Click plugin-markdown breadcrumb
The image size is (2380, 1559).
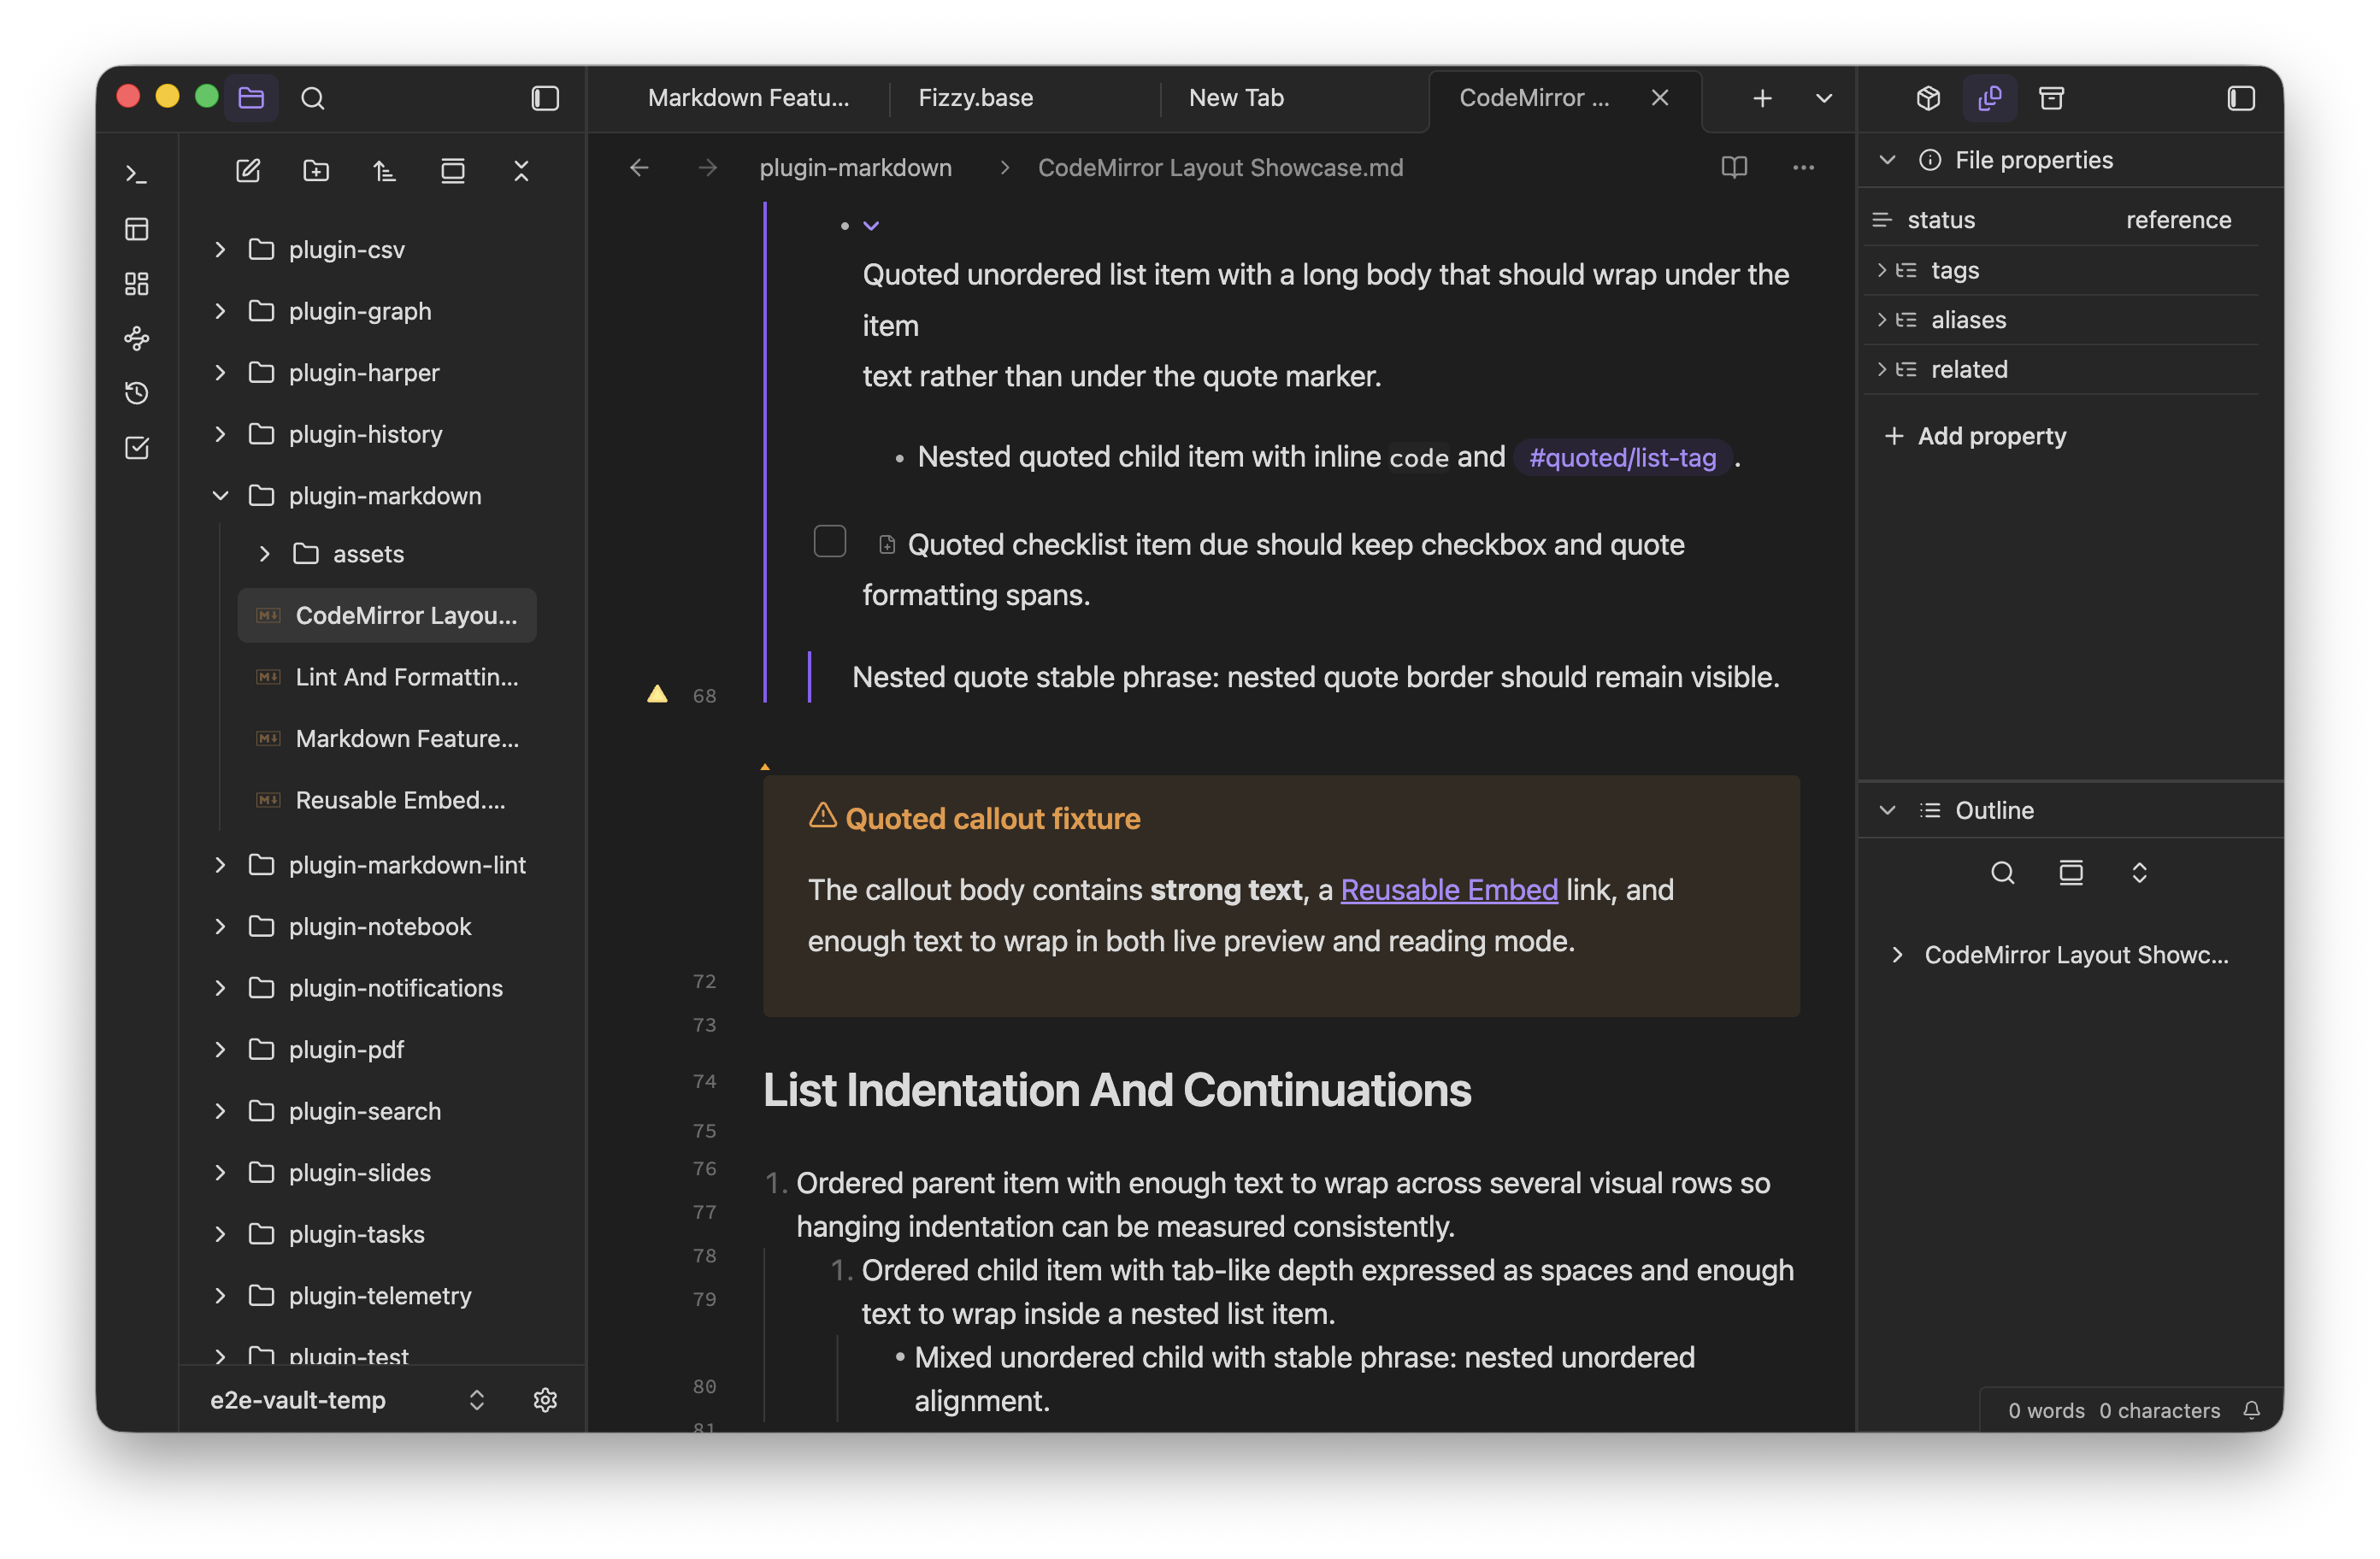point(856,167)
